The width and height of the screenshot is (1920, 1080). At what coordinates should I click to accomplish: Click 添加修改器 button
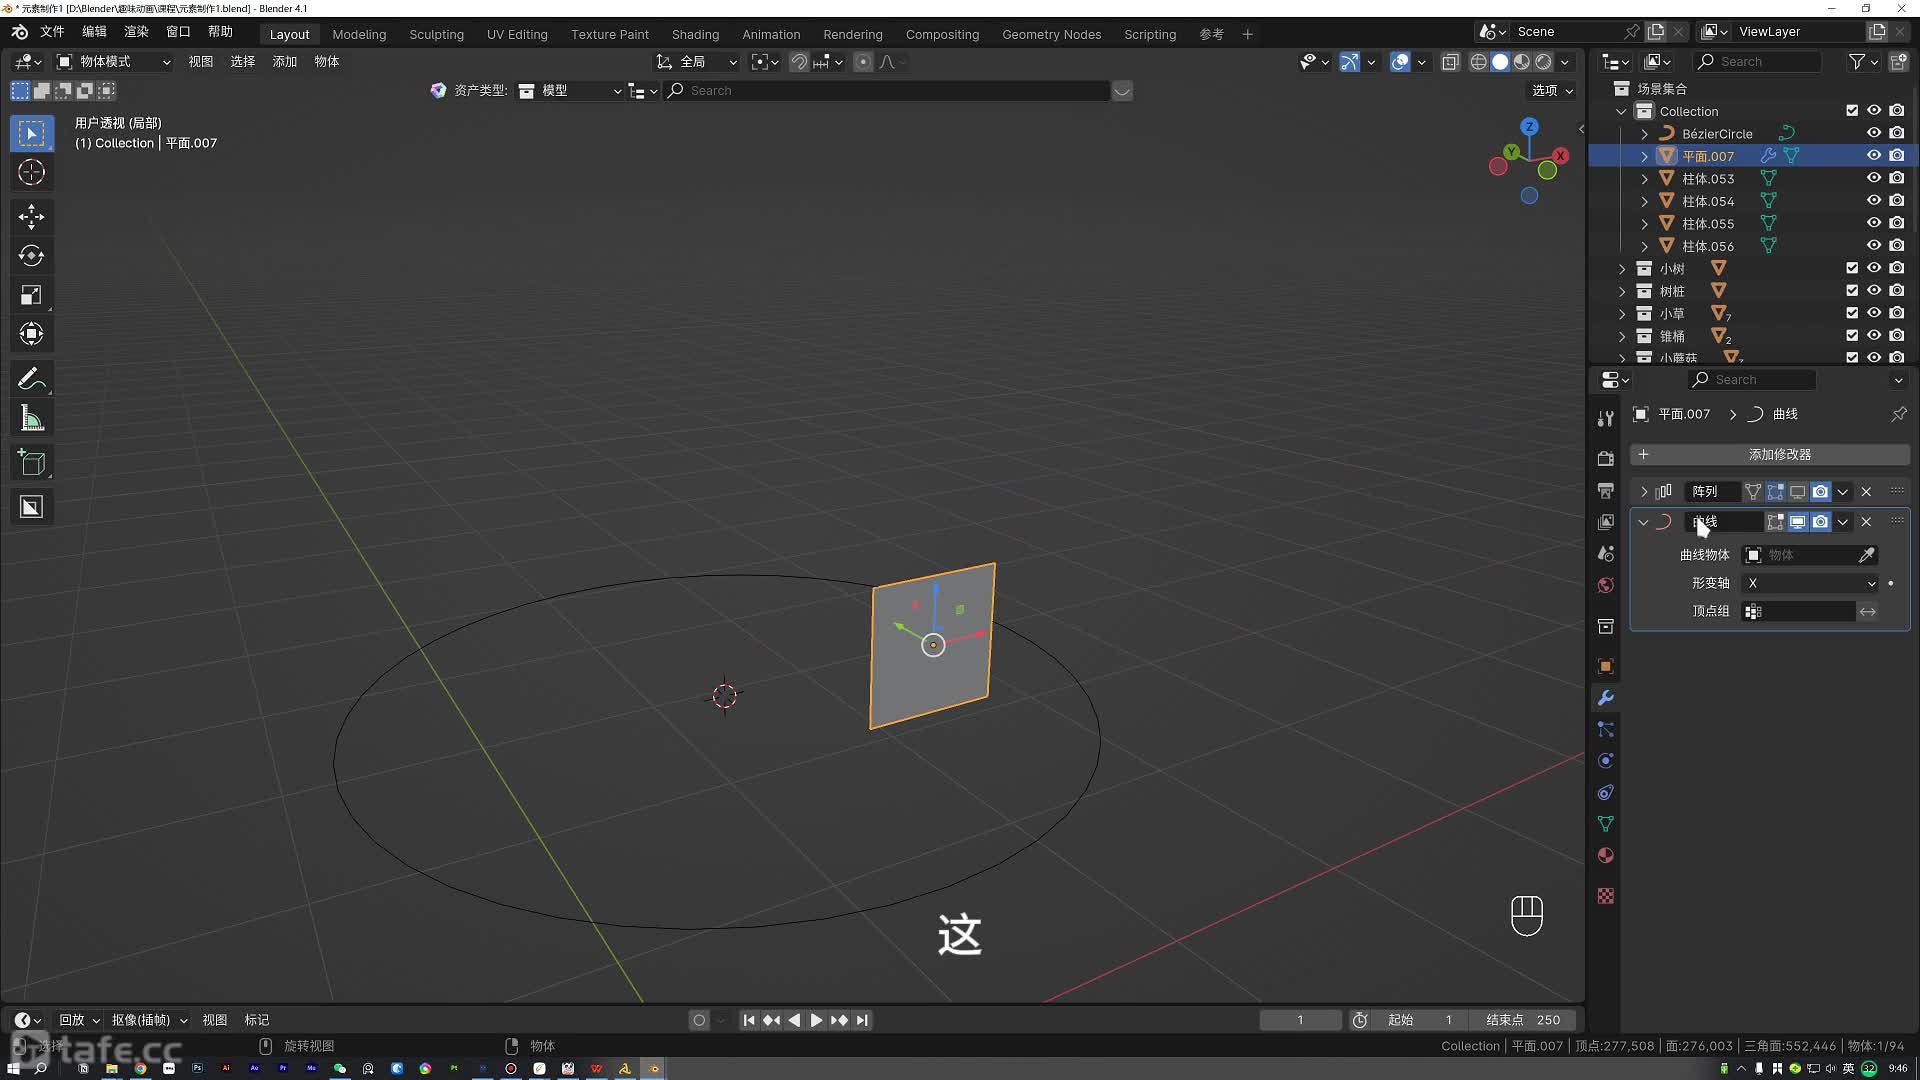1770,455
